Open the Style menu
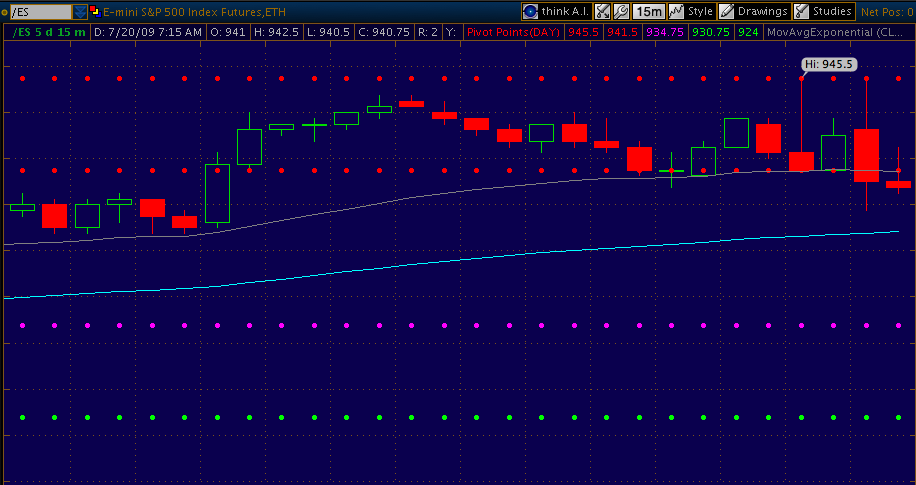 tap(700, 11)
